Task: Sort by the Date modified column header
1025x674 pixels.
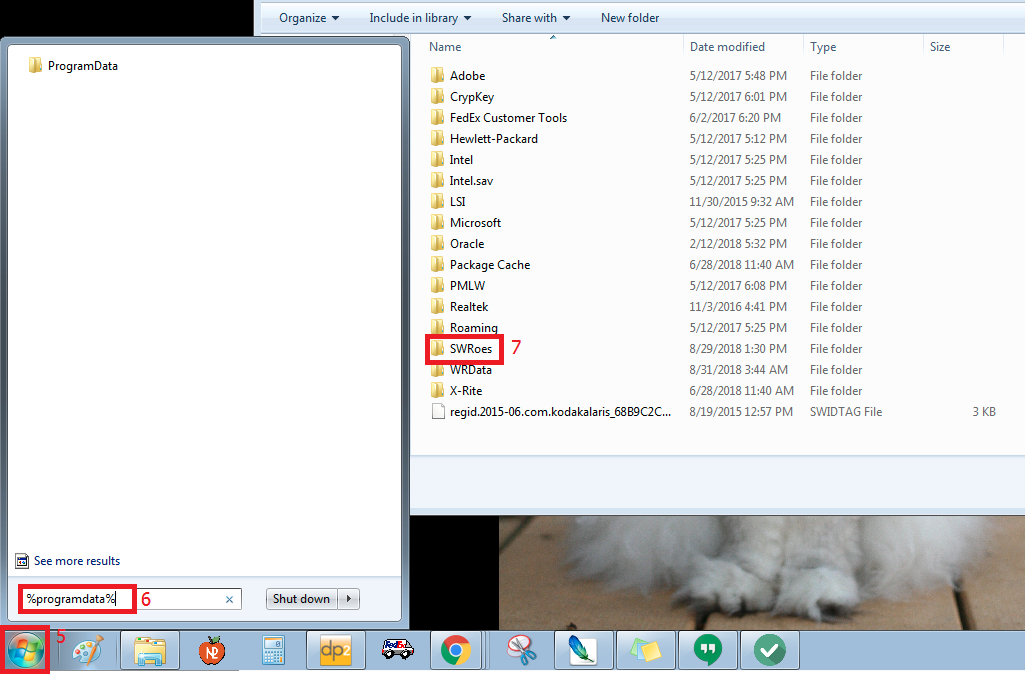Action: pyautogui.click(x=727, y=47)
